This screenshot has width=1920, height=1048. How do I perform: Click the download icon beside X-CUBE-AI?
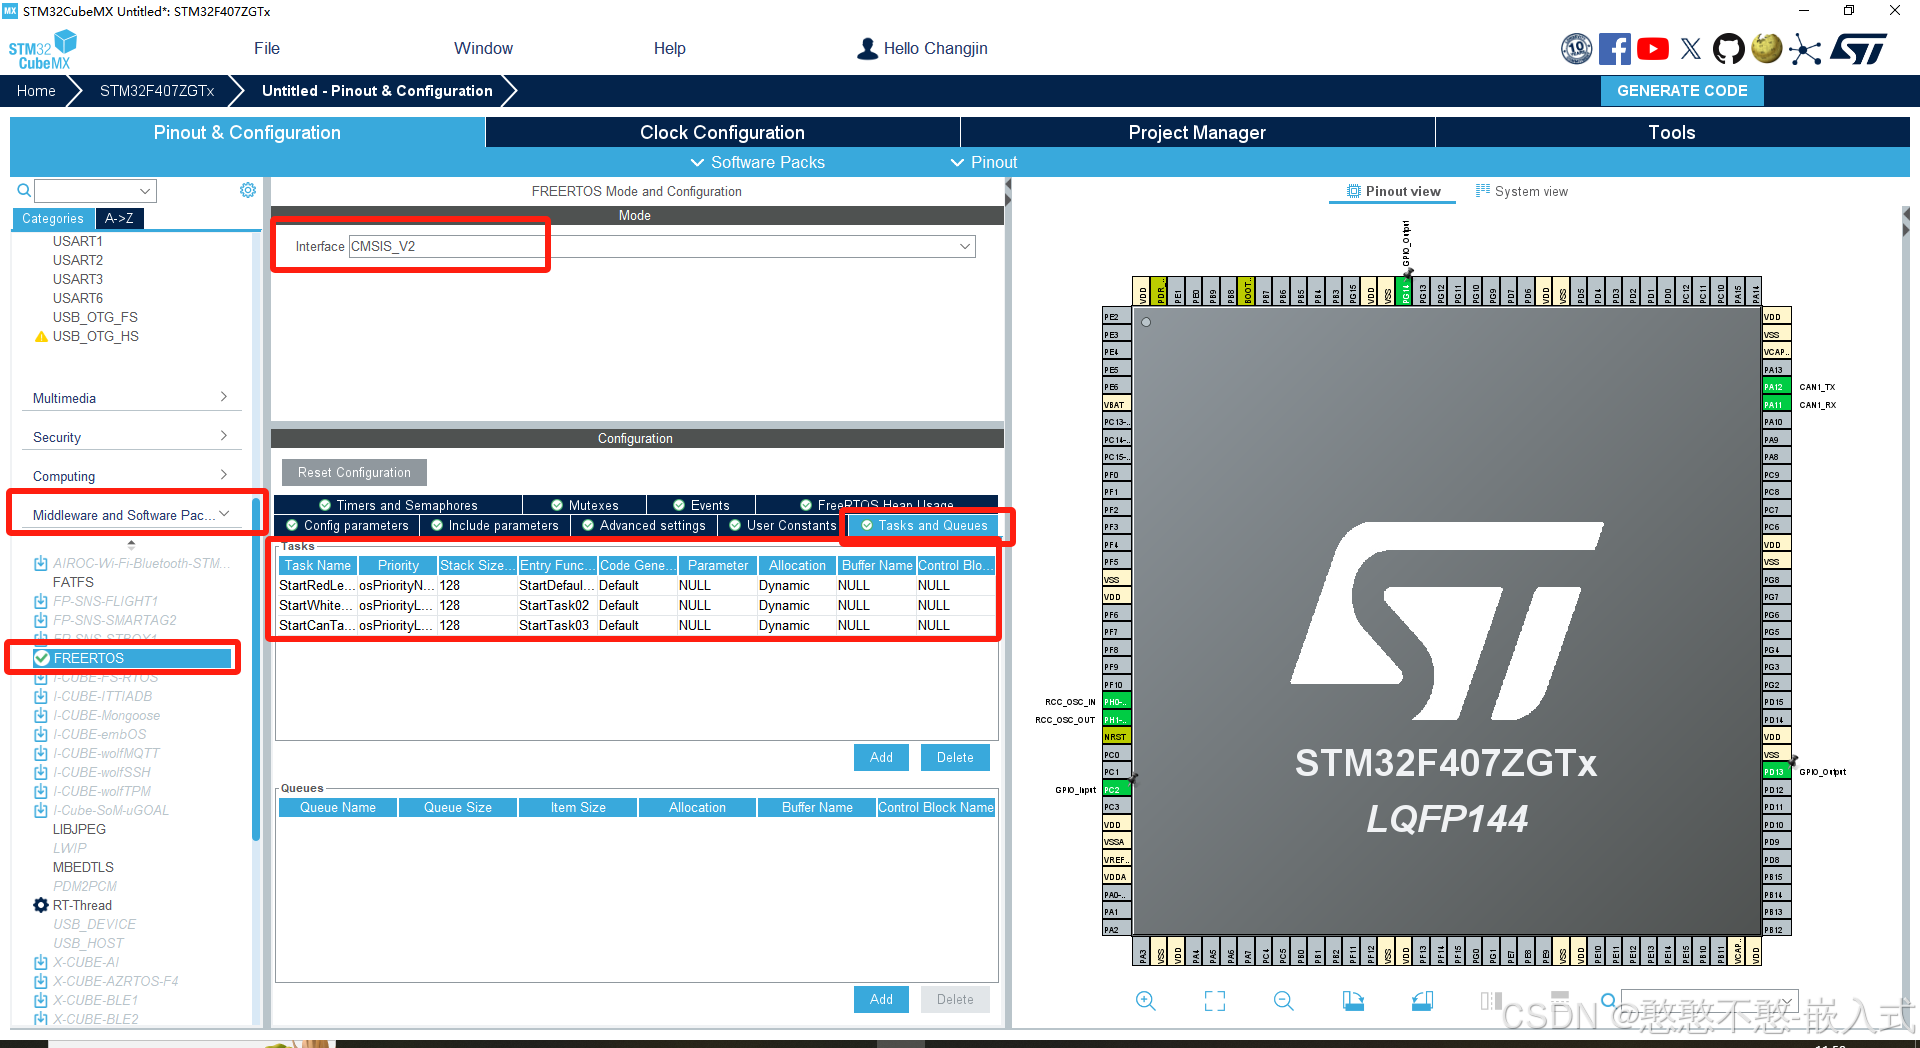(x=41, y=962)
